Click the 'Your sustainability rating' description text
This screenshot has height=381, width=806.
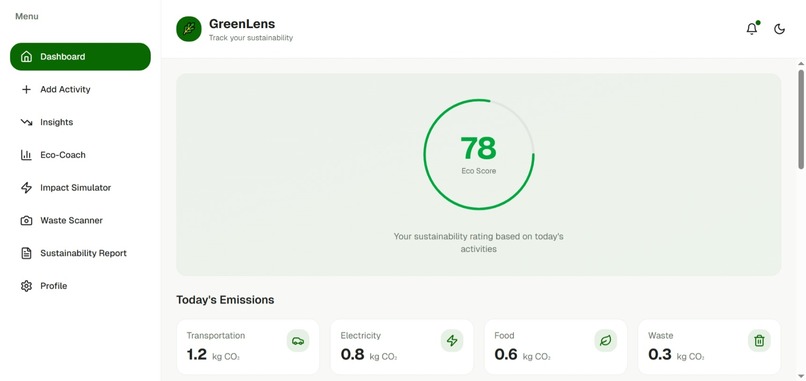[479, 243]
